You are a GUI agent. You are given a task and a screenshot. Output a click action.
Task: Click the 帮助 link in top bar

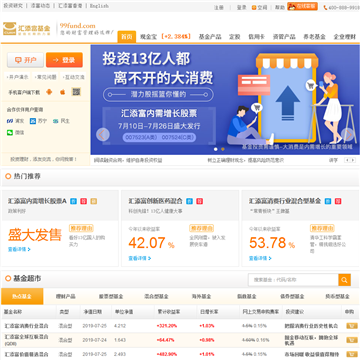pyautogui.click(x=280, y=7)
